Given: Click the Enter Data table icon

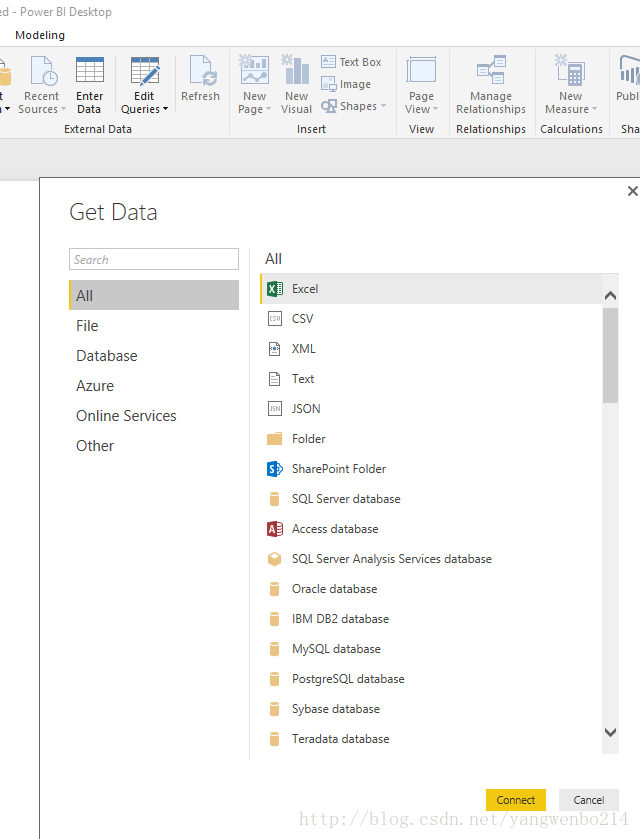Looking at the screenshot, I should pos(89,70).
